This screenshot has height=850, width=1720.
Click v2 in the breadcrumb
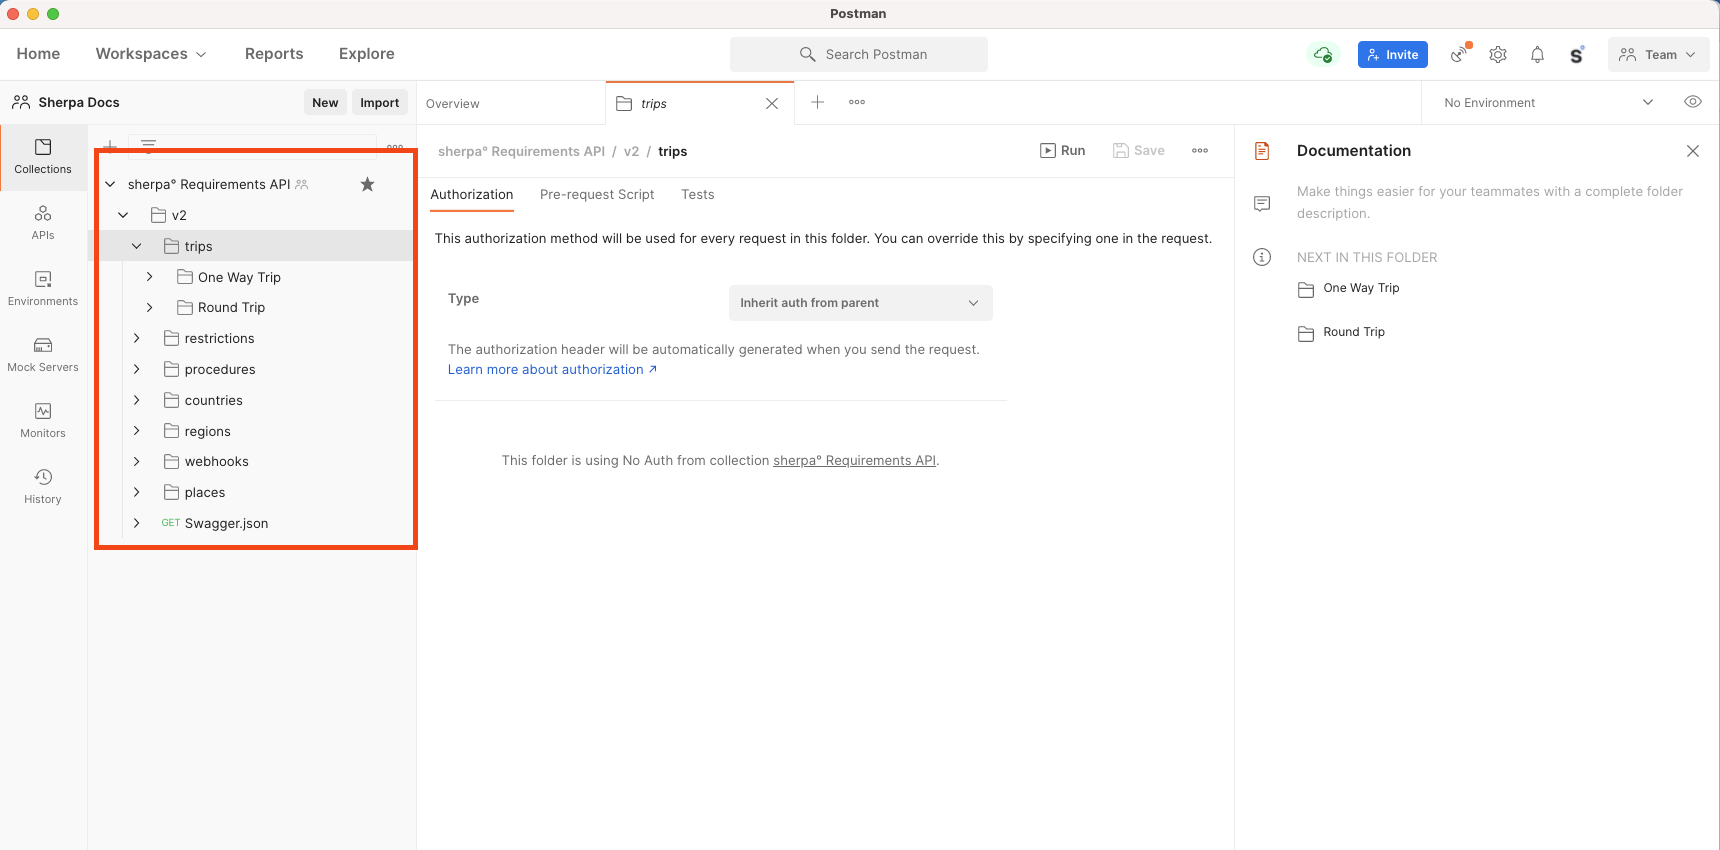tap(631, 151)
